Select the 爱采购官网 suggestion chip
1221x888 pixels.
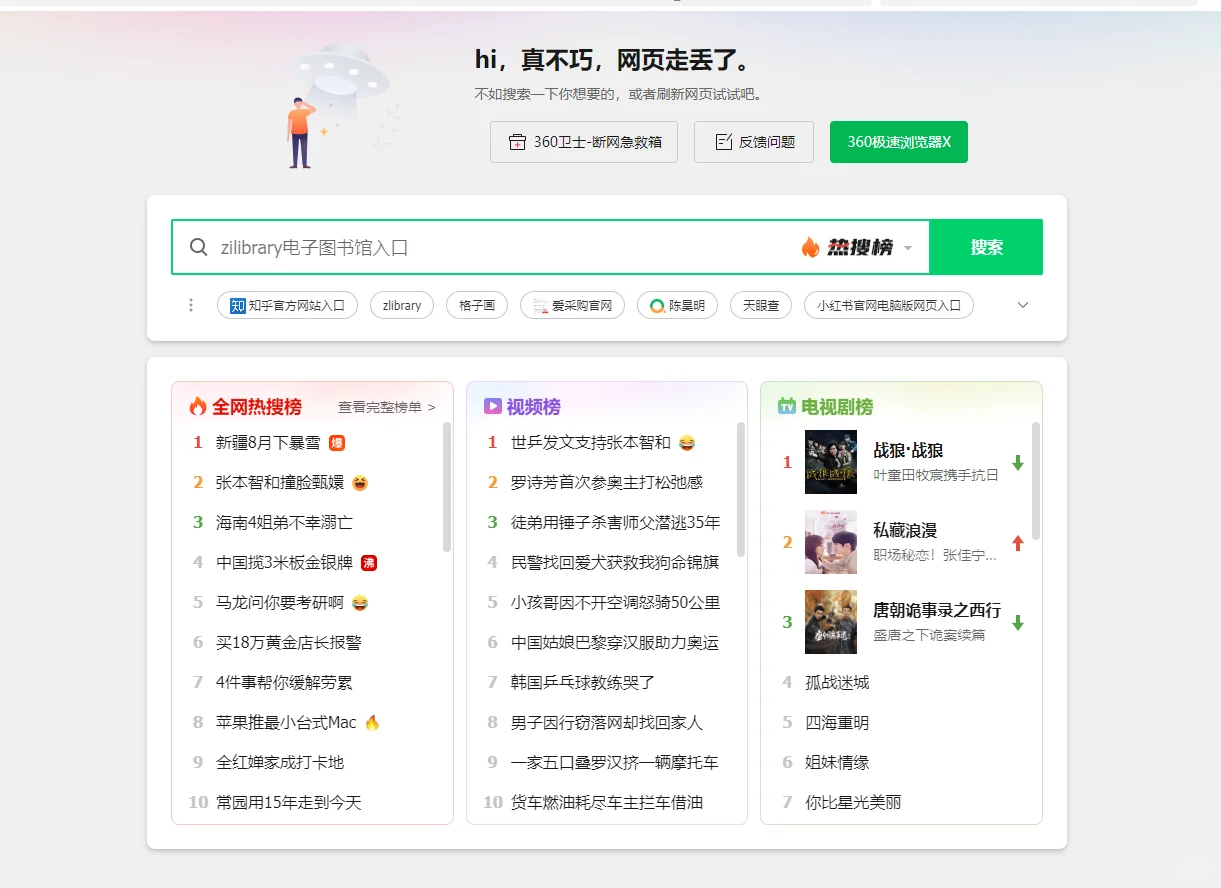pos(572,305)
